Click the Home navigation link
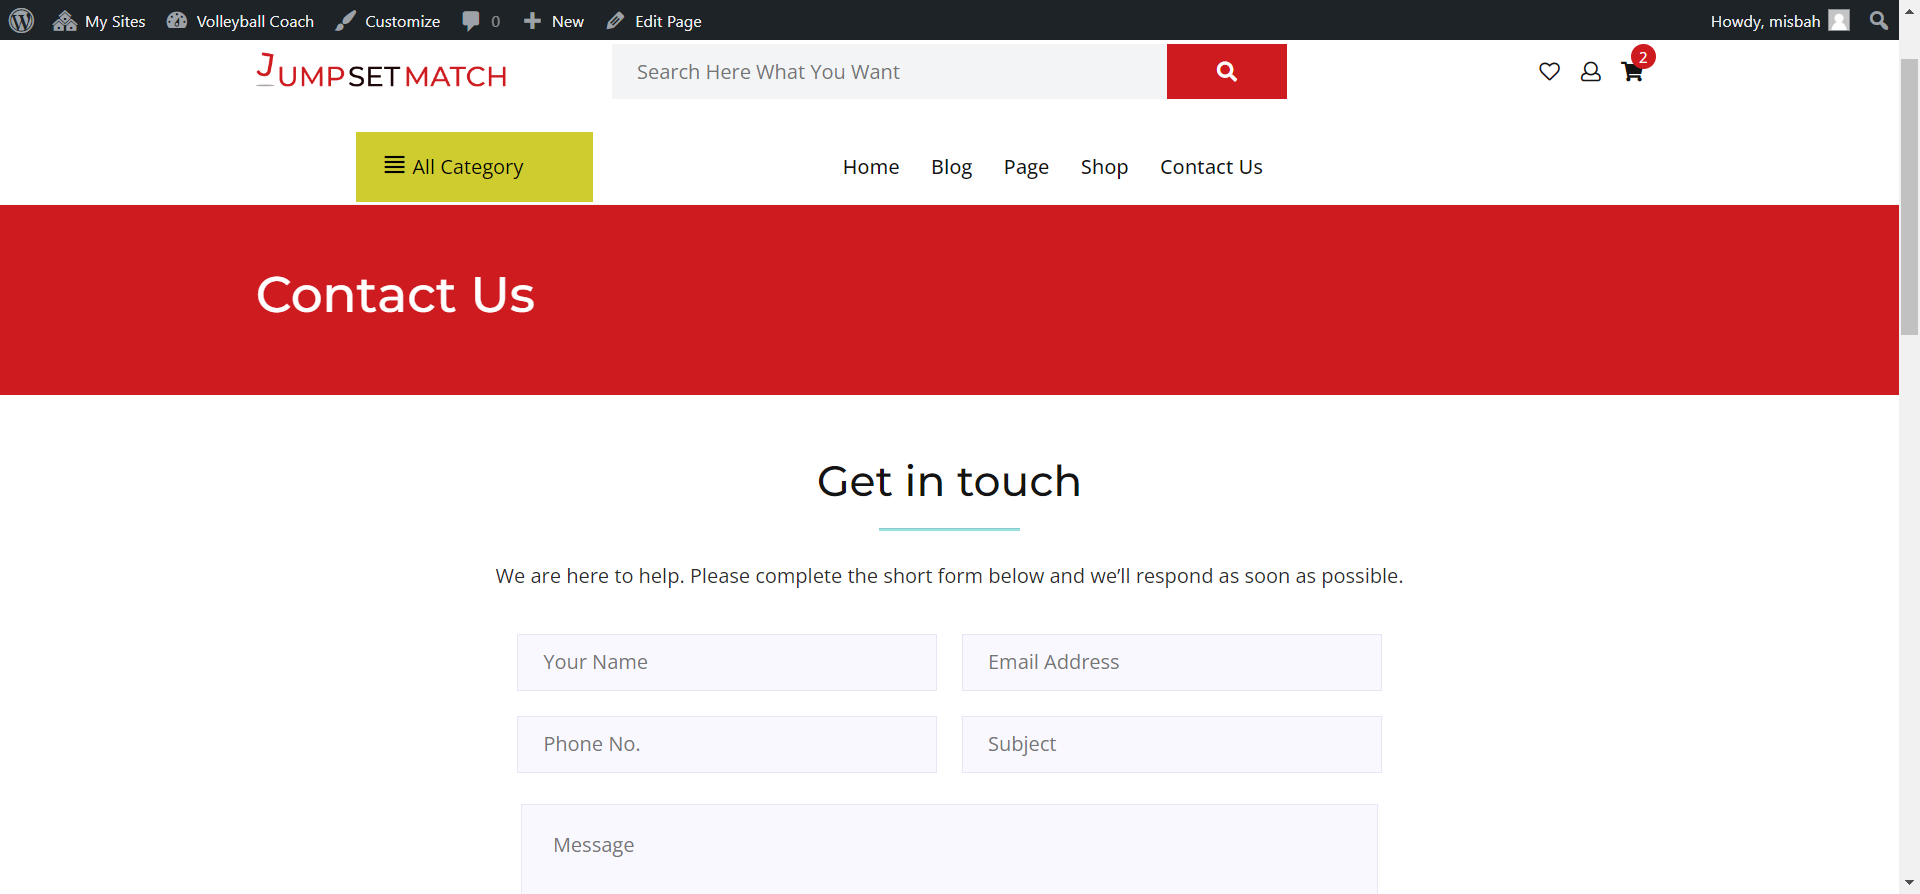 point(870,167)
